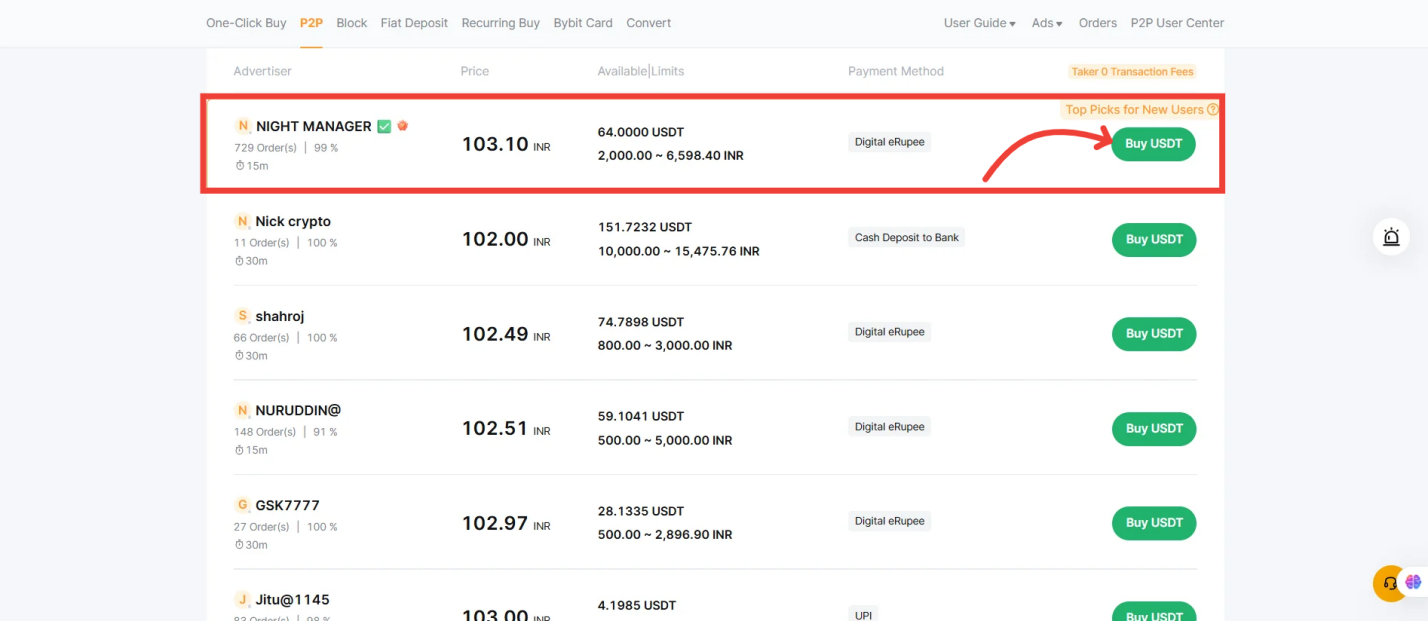
Task: Buy USDT from NIGHT MANAGER
Action: pos(1153,143)
